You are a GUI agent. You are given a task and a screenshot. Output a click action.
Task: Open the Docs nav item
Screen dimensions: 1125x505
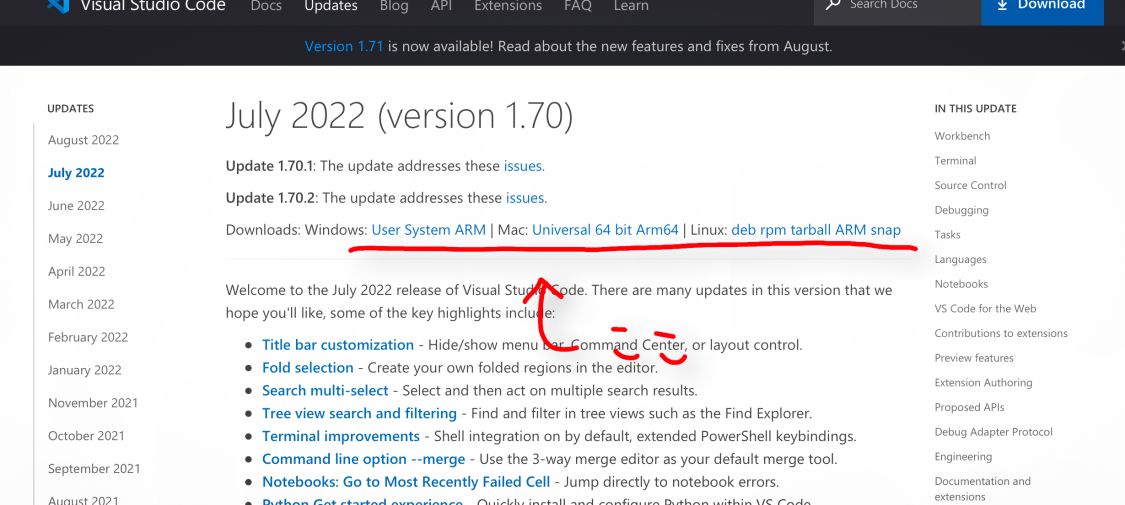pos(265,6)
